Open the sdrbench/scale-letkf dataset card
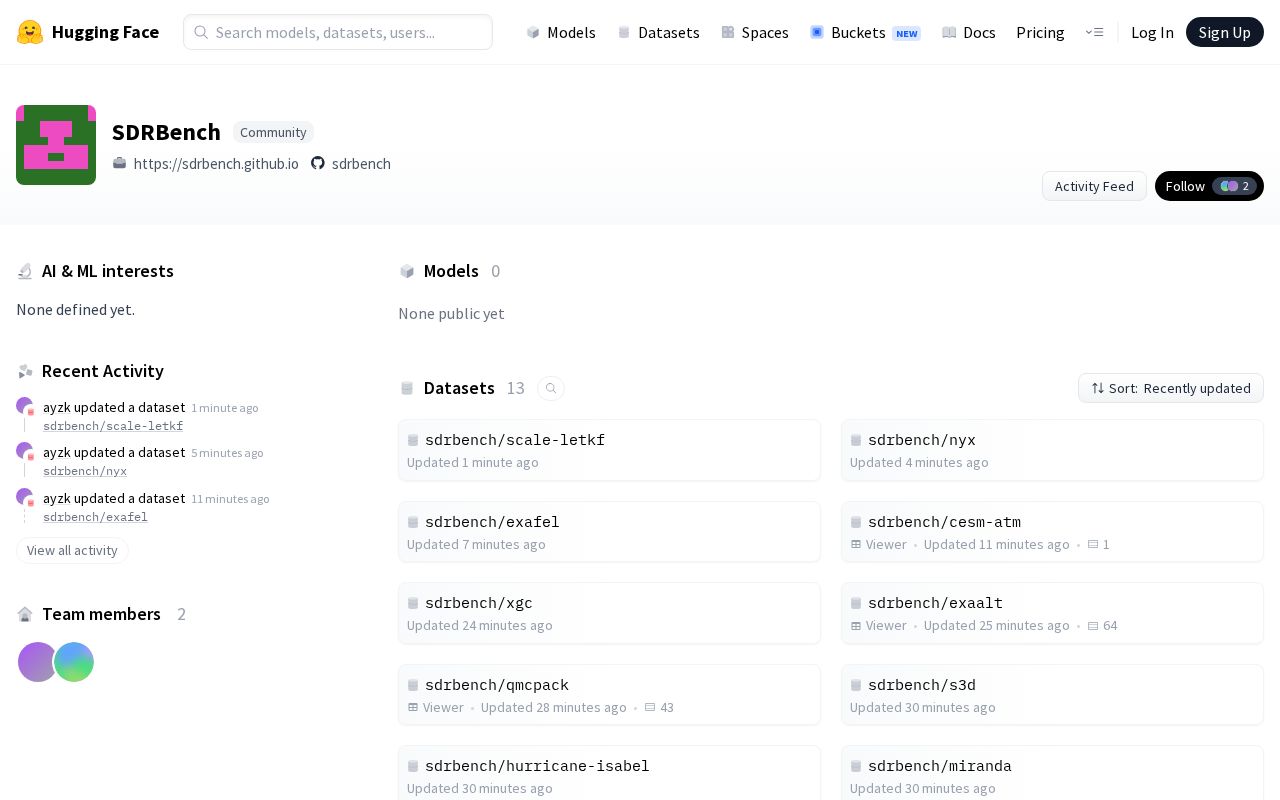The height and width of the screenshot is (800, 1280). pyautogui.click(x=609, y=450)
